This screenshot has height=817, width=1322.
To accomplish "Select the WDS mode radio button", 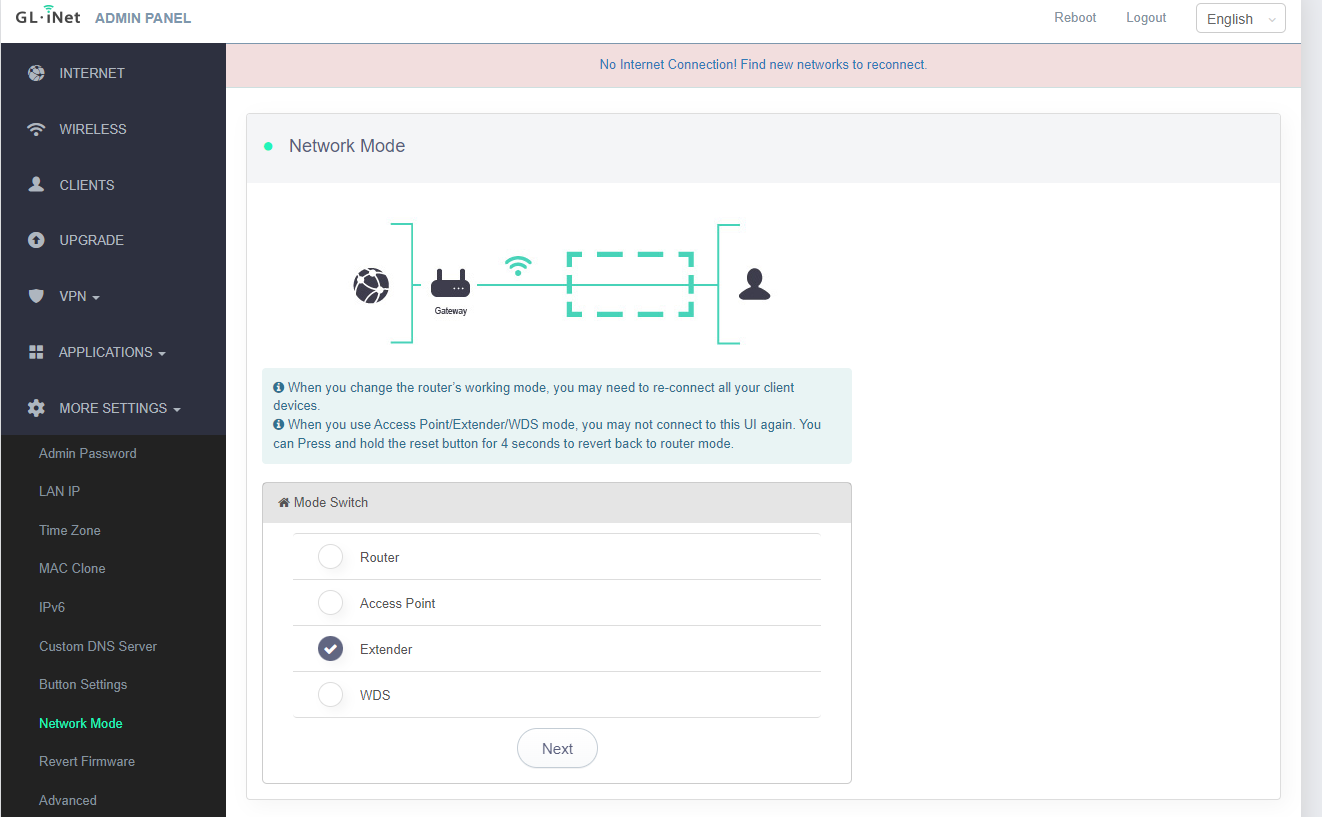I will point(330,695).
